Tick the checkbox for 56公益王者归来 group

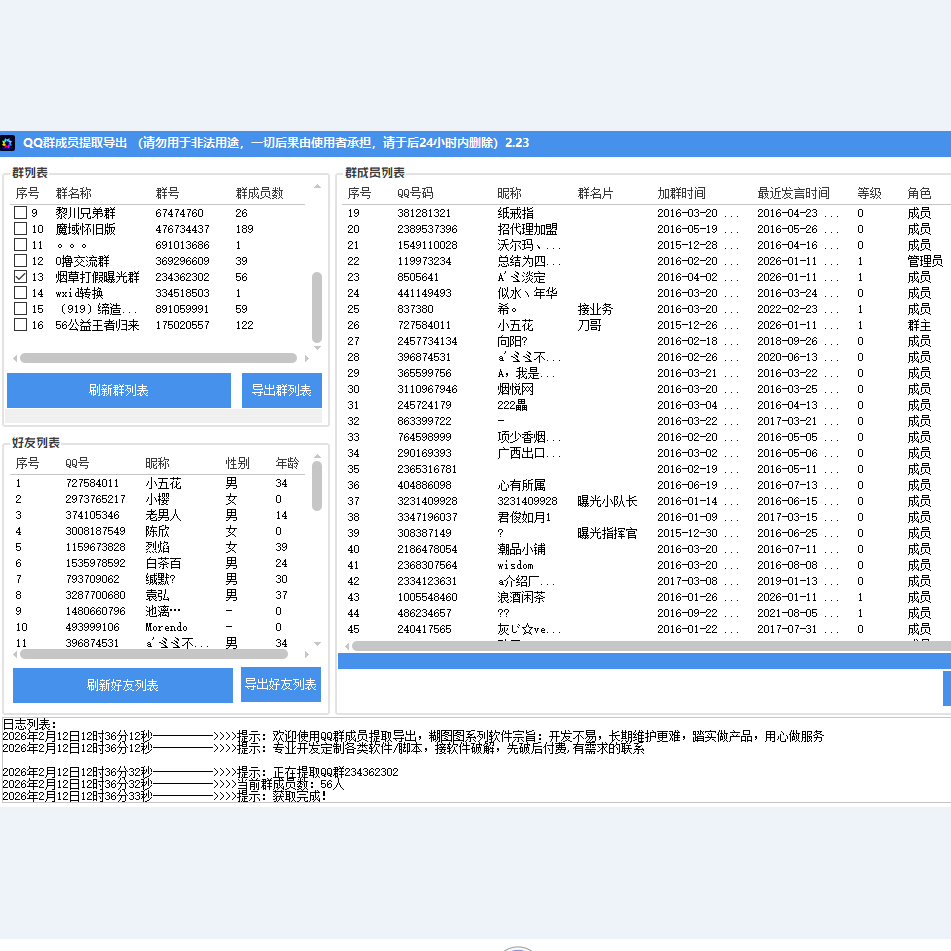click(20, 325)
